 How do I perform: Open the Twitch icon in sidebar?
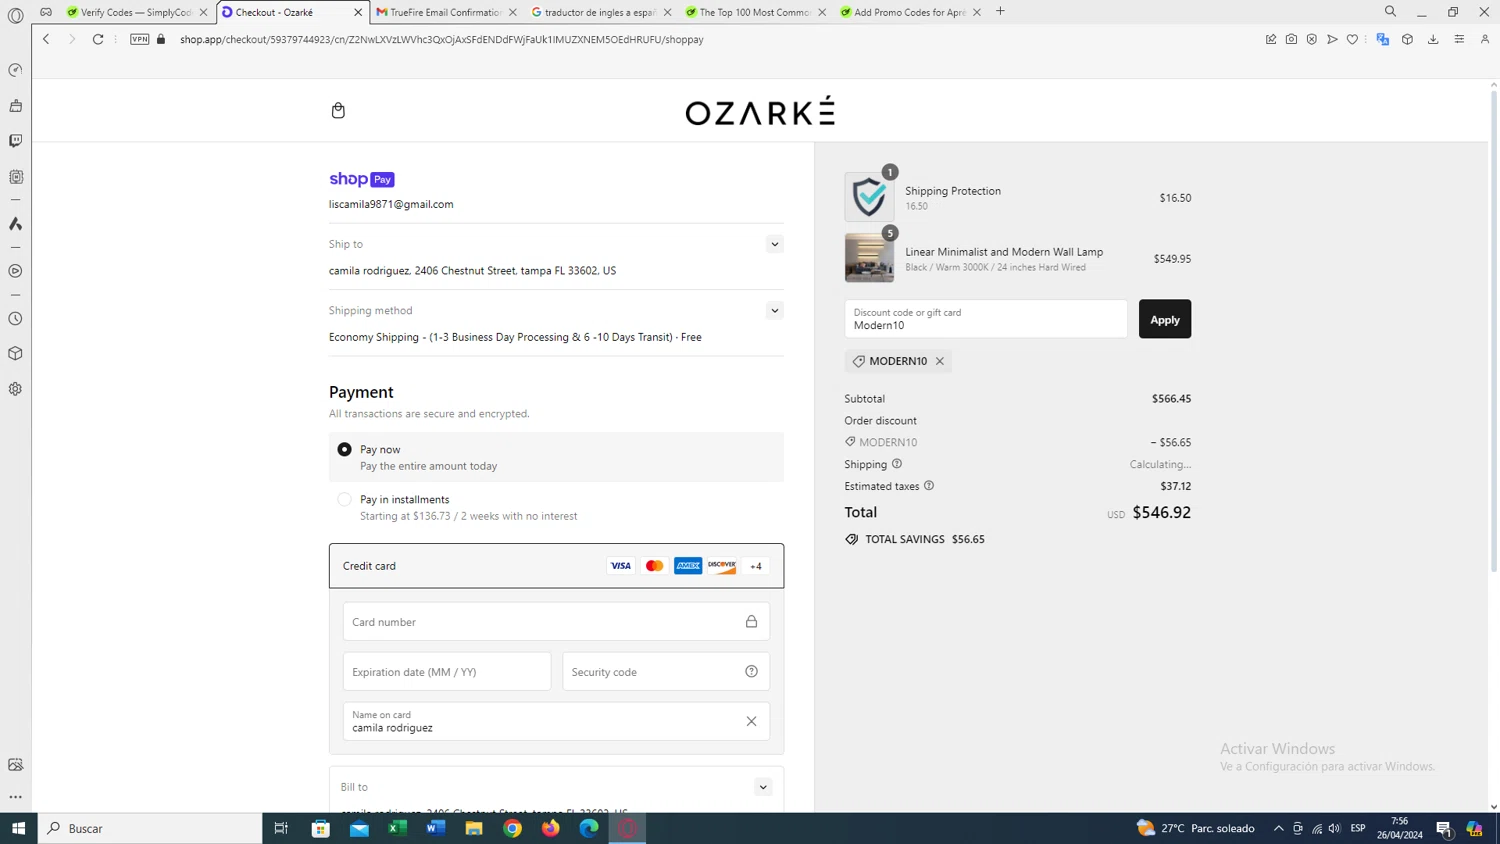click(x=15, y=141)
